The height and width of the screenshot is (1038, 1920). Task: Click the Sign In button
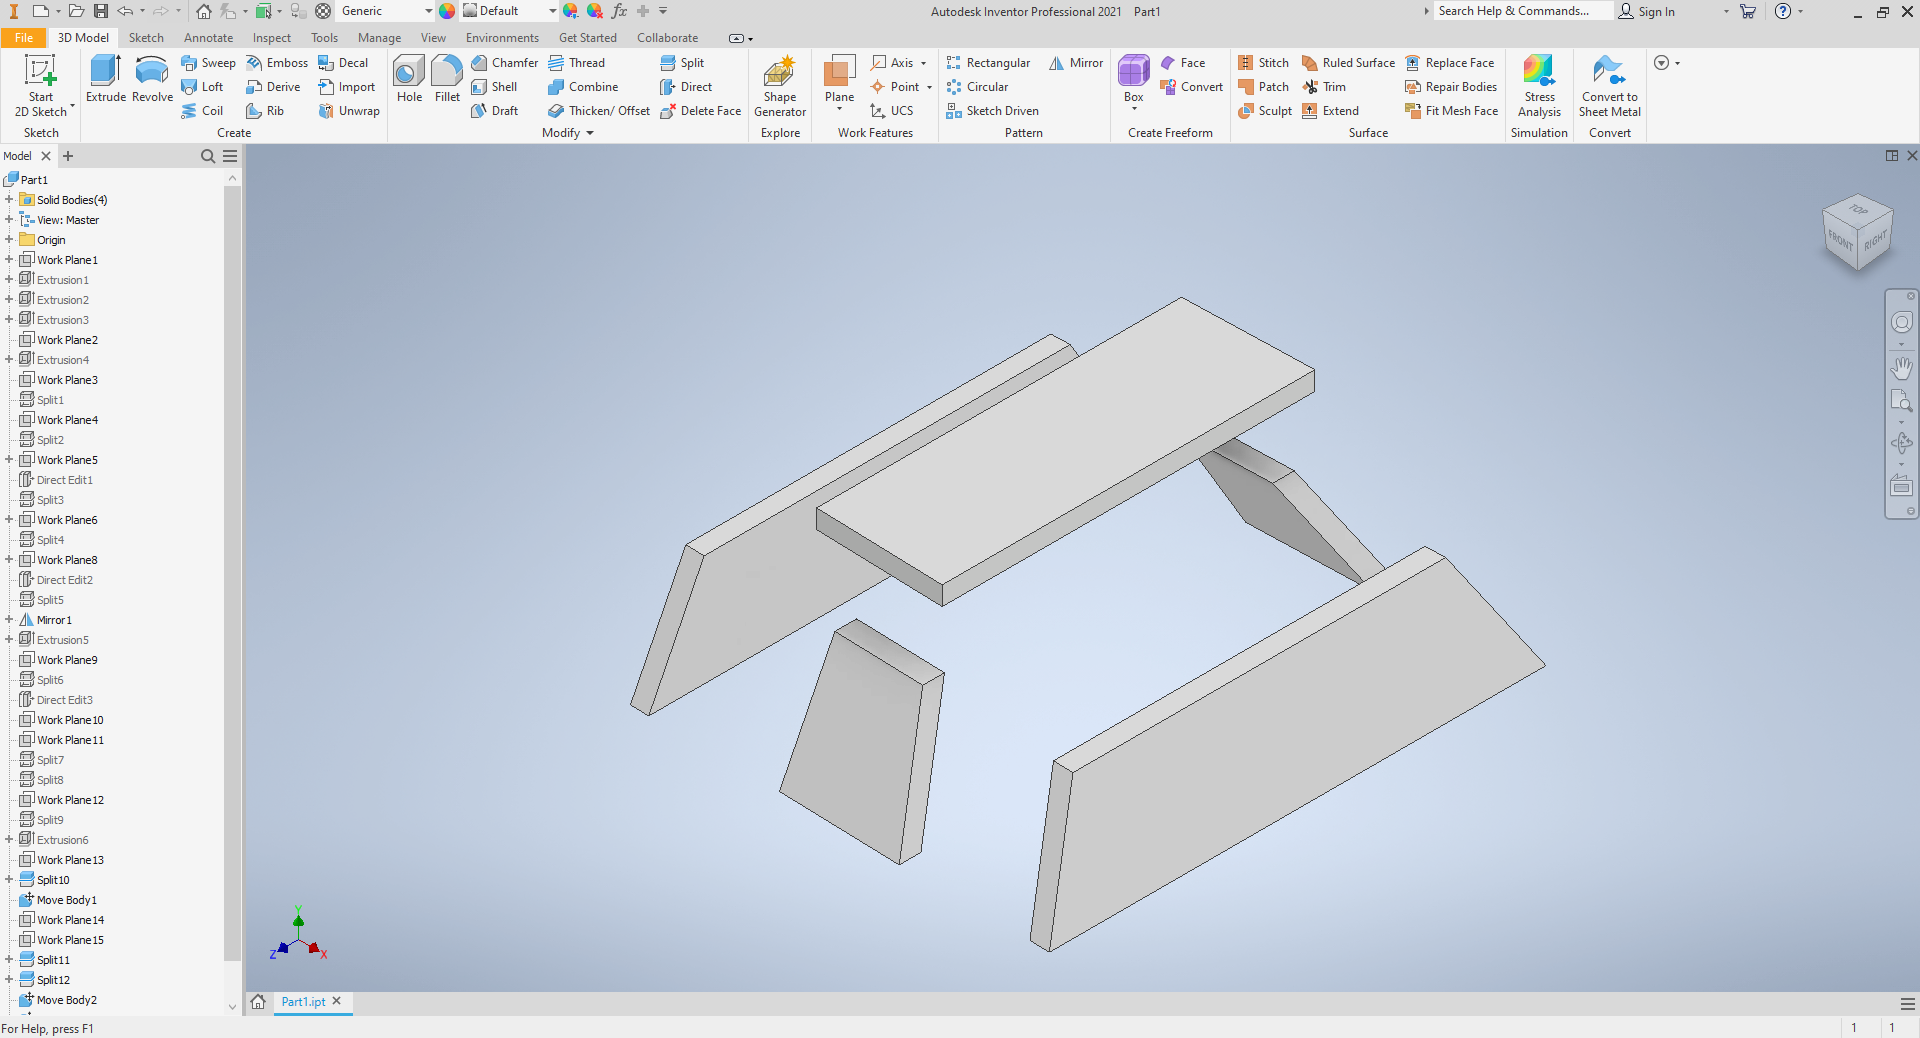1647,12
